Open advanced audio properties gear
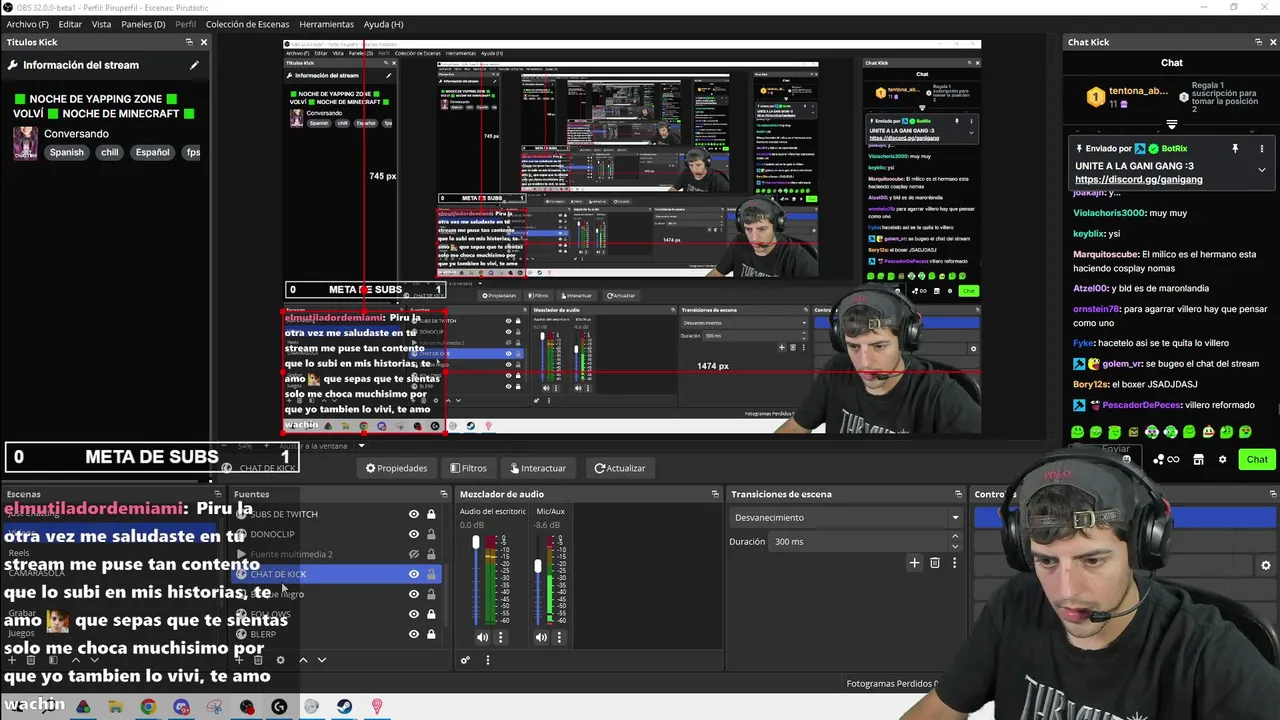 tap(465, 660)
